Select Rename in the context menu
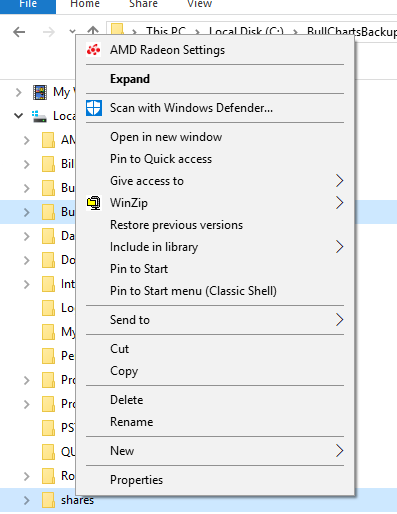 (x=215, y=422)
